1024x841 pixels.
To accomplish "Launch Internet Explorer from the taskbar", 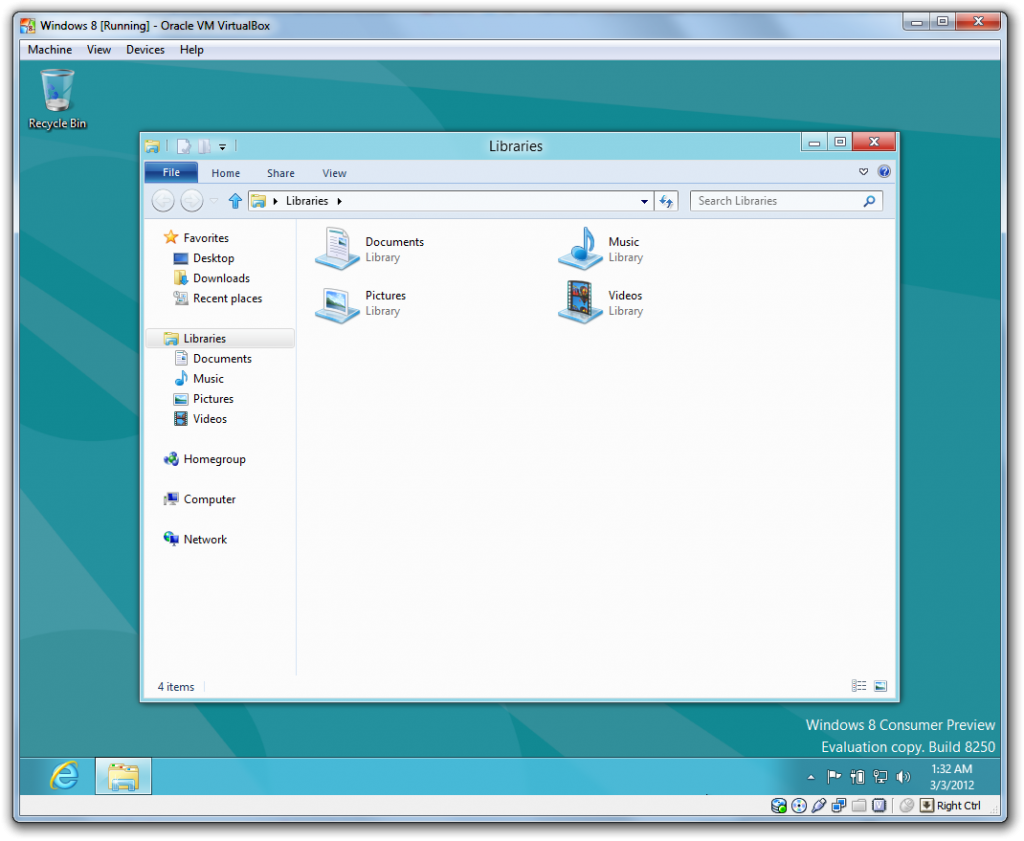I will coord(63,776).
